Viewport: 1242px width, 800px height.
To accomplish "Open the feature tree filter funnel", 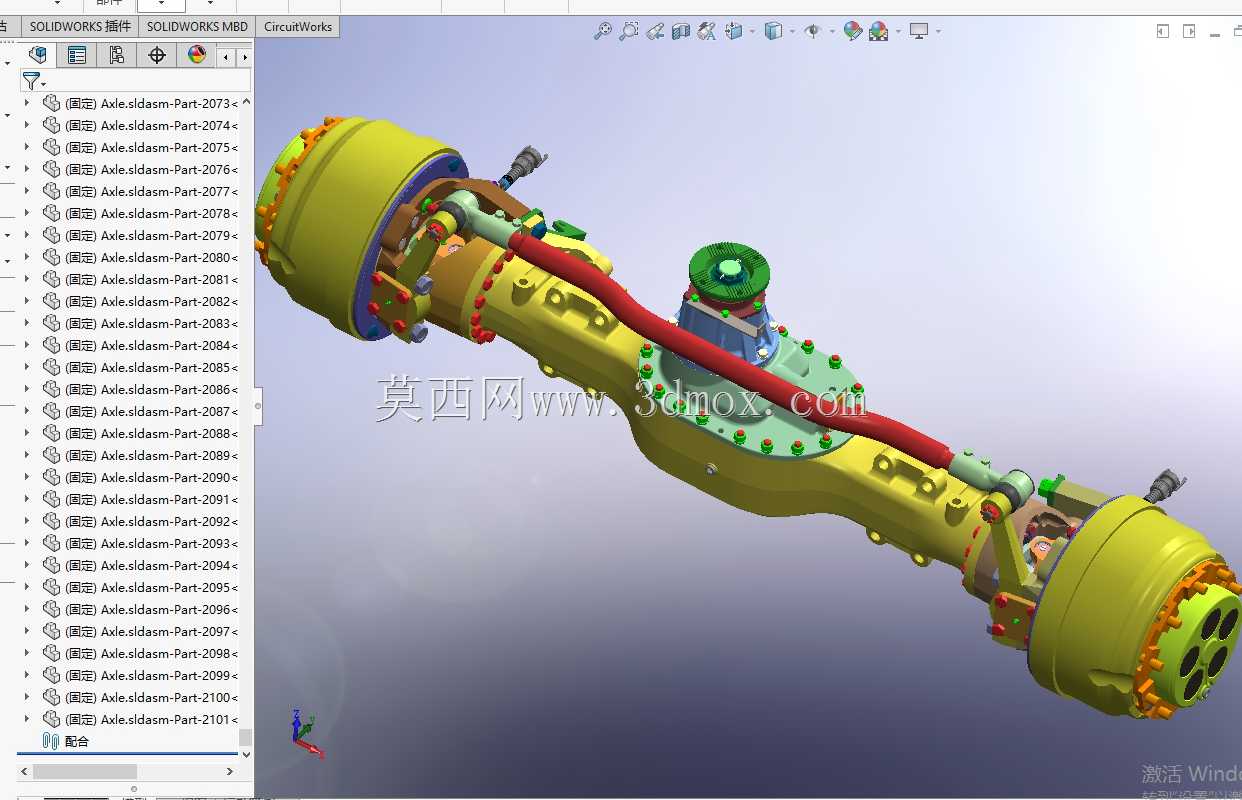I will [31, 81].
